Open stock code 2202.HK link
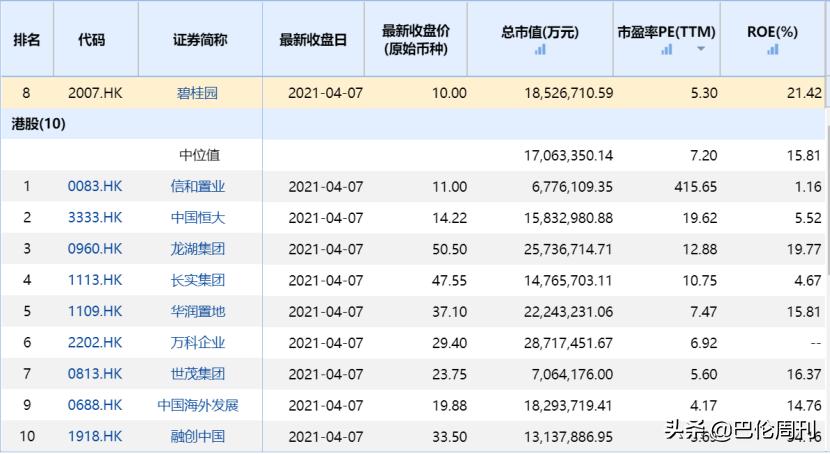 pos(95,342)
